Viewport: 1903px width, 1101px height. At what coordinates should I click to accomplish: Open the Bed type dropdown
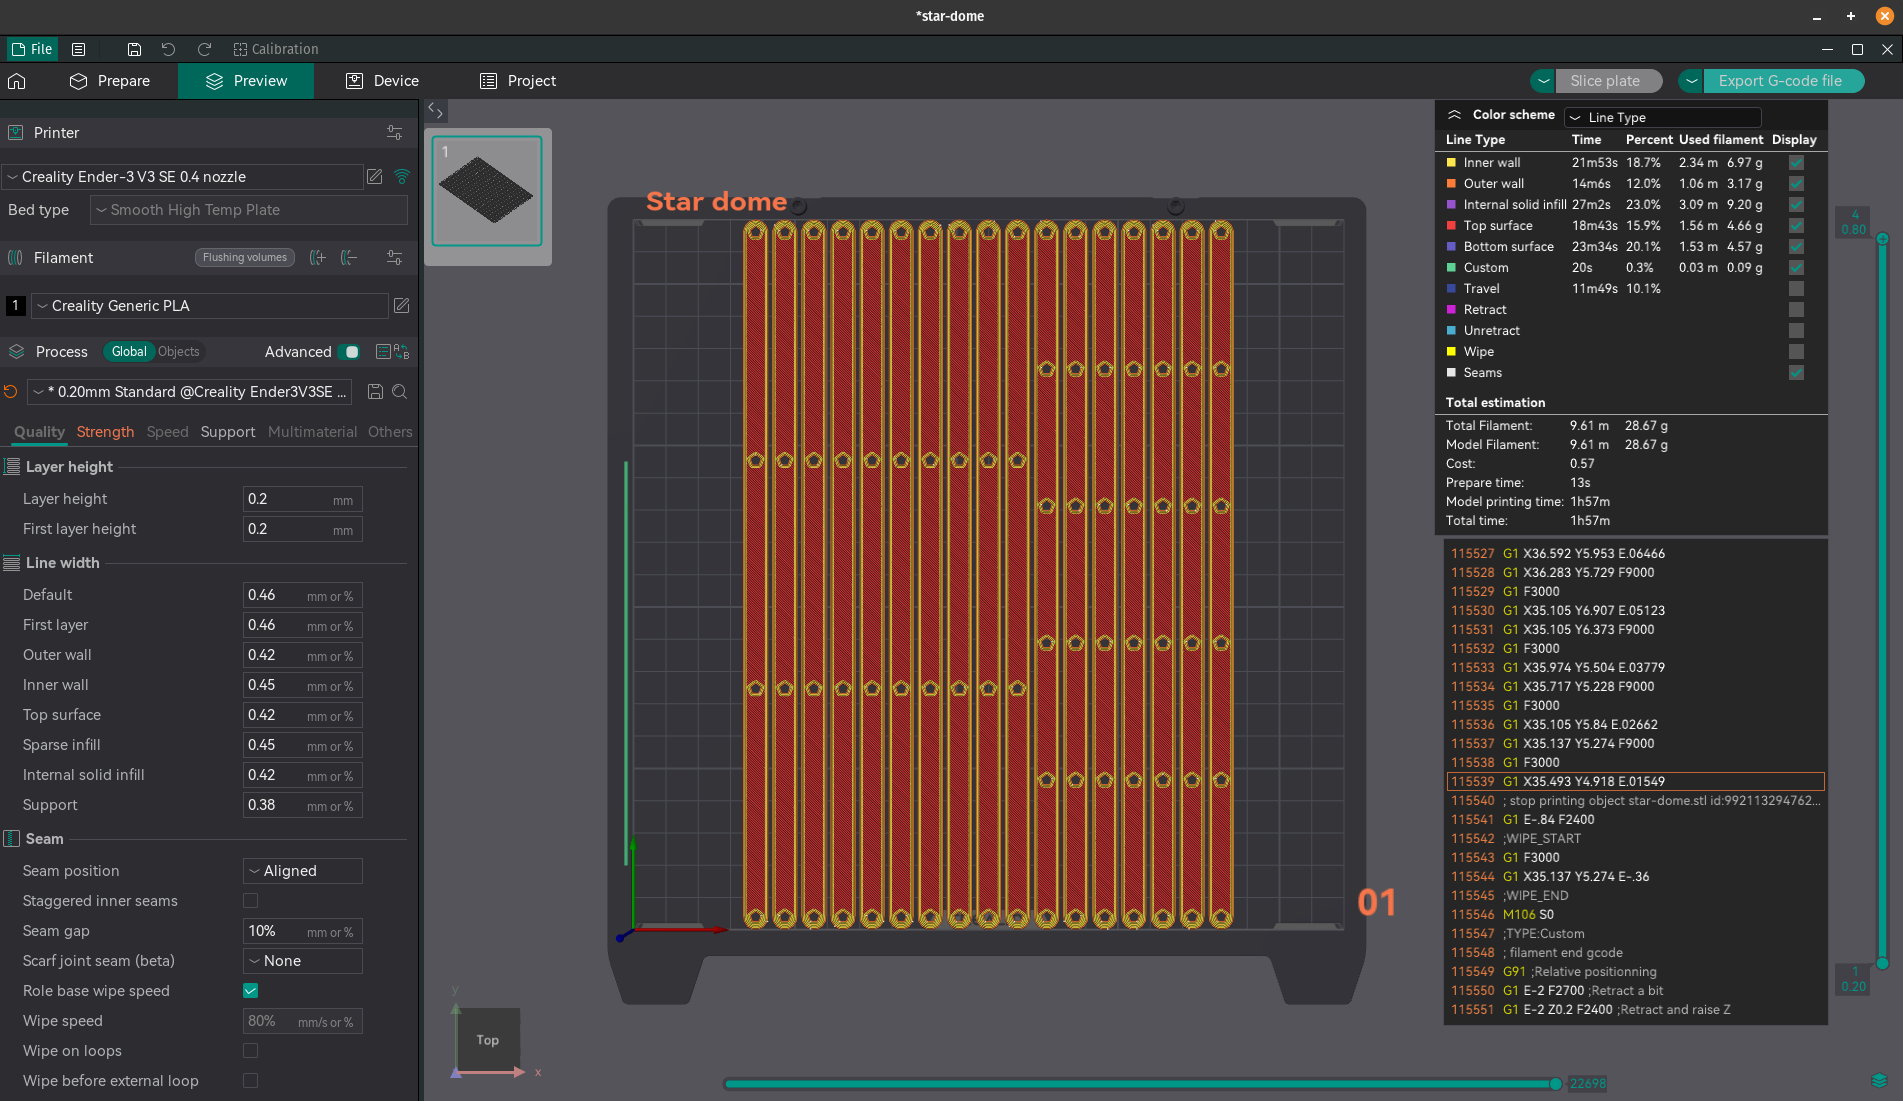[249, 210]
